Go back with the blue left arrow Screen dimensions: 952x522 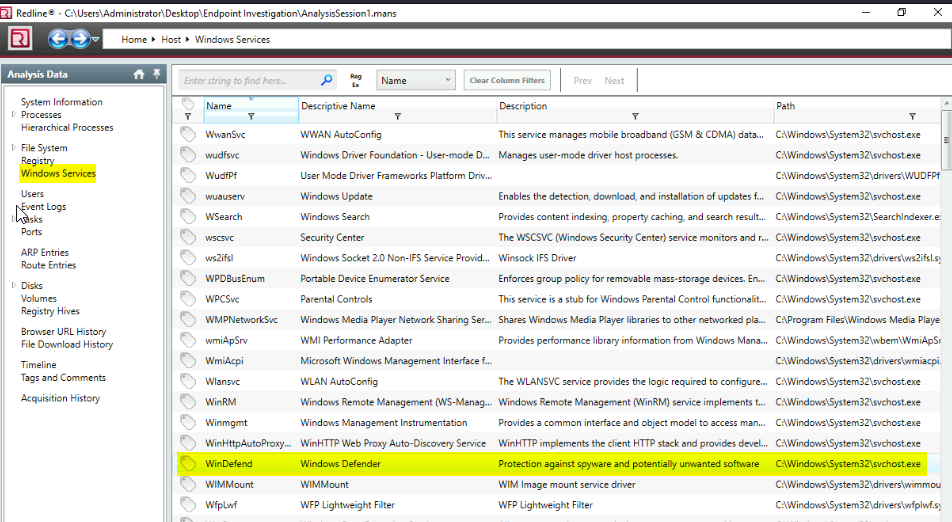coord(58,39)
